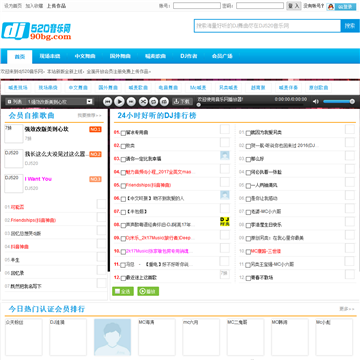Switch to 首页 nav tab
Image resolution: width=360 pixels, height=360 pixels.
(x=20, y=56)
